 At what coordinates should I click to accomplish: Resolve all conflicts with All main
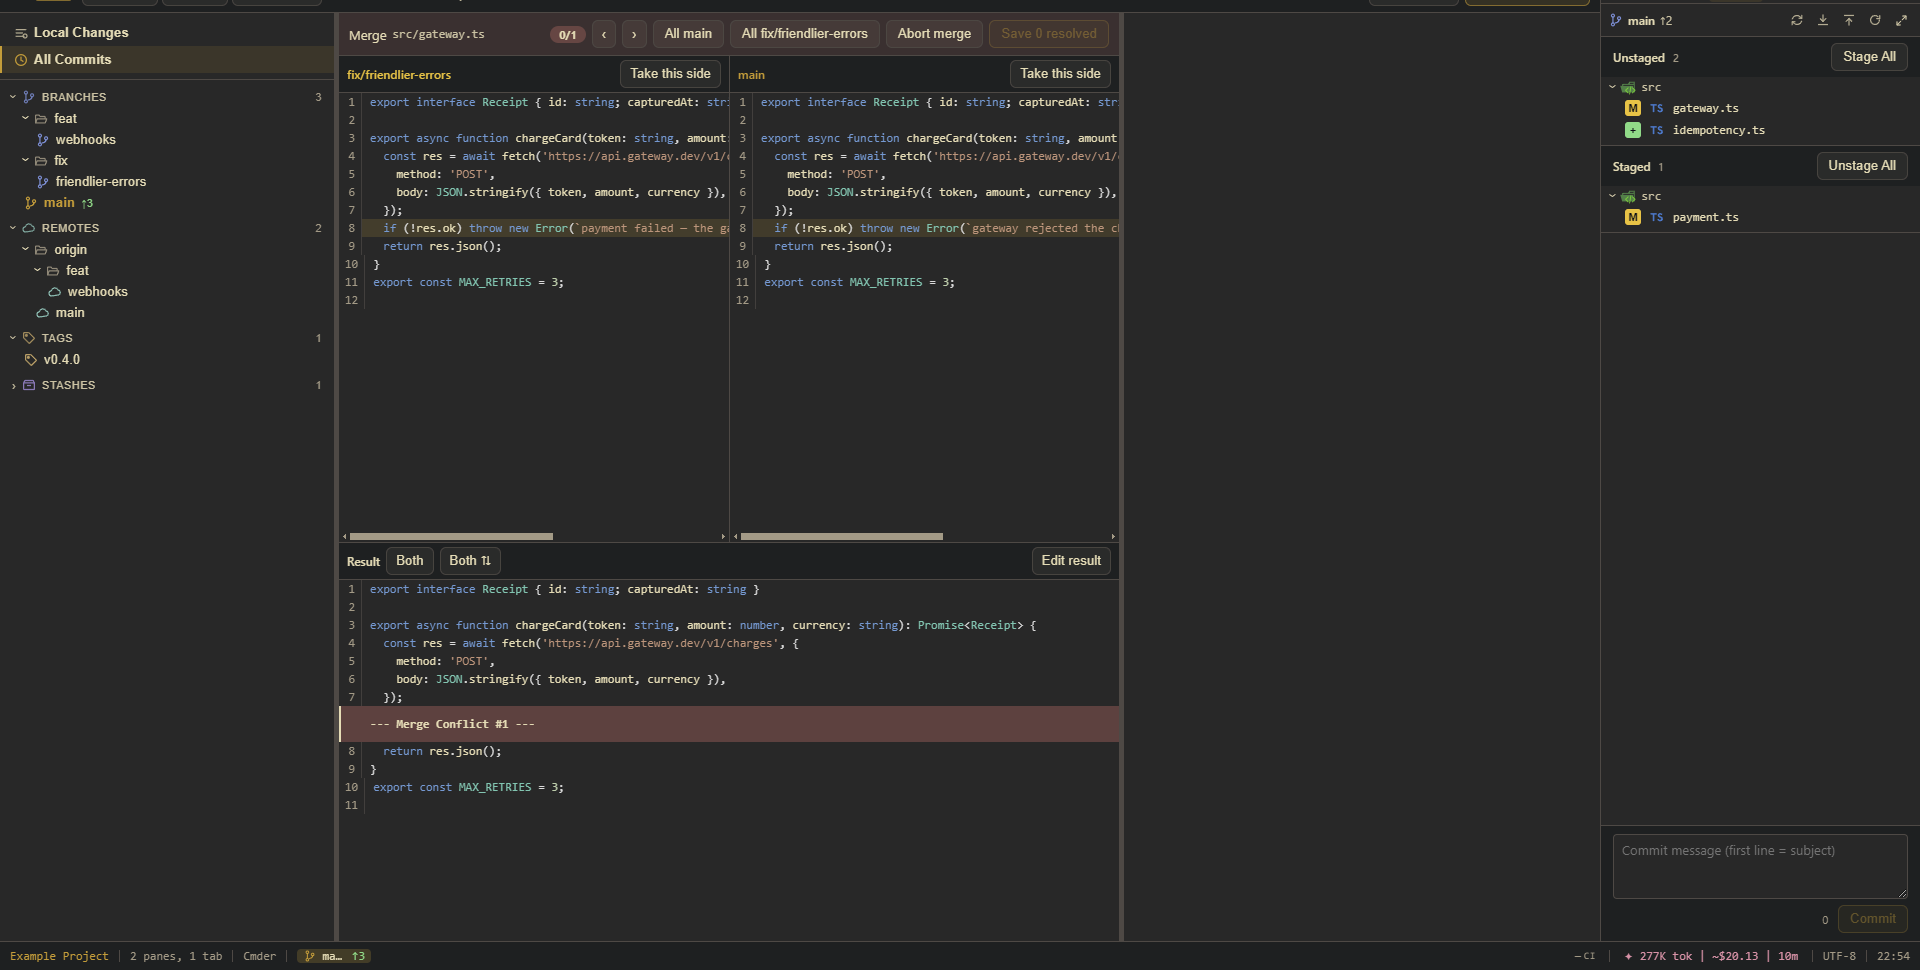point(688,34)
